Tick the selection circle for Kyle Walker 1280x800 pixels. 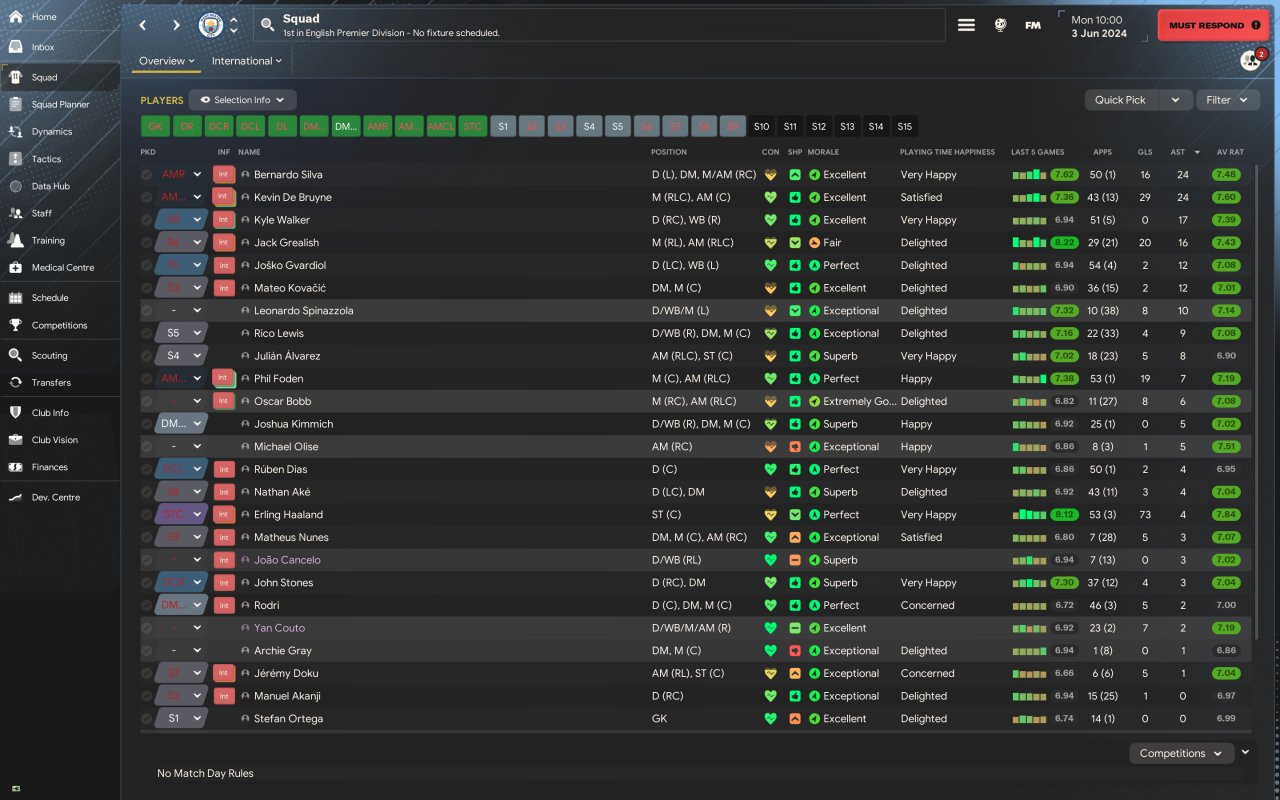147,220
